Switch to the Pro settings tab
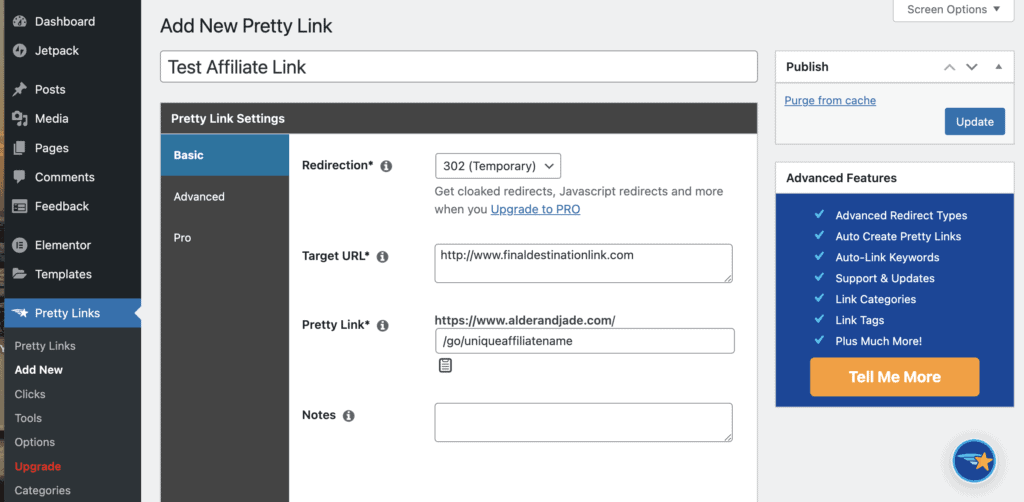1024x502 pixels. click(225, 238)
